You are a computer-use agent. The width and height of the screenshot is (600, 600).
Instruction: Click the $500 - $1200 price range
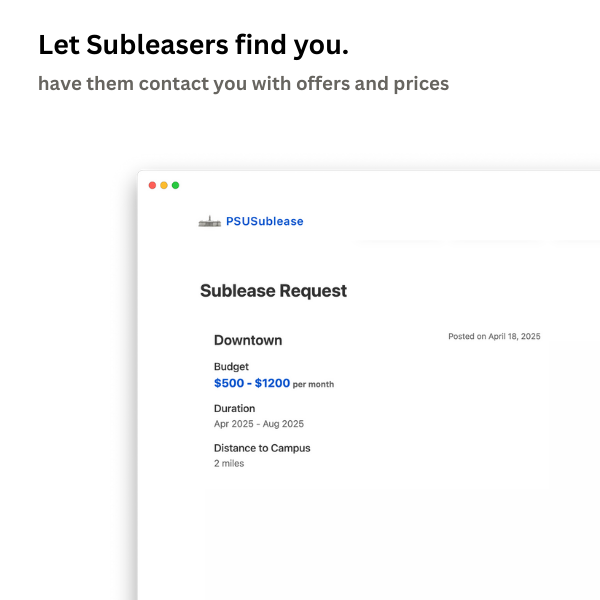click(252, 383)
